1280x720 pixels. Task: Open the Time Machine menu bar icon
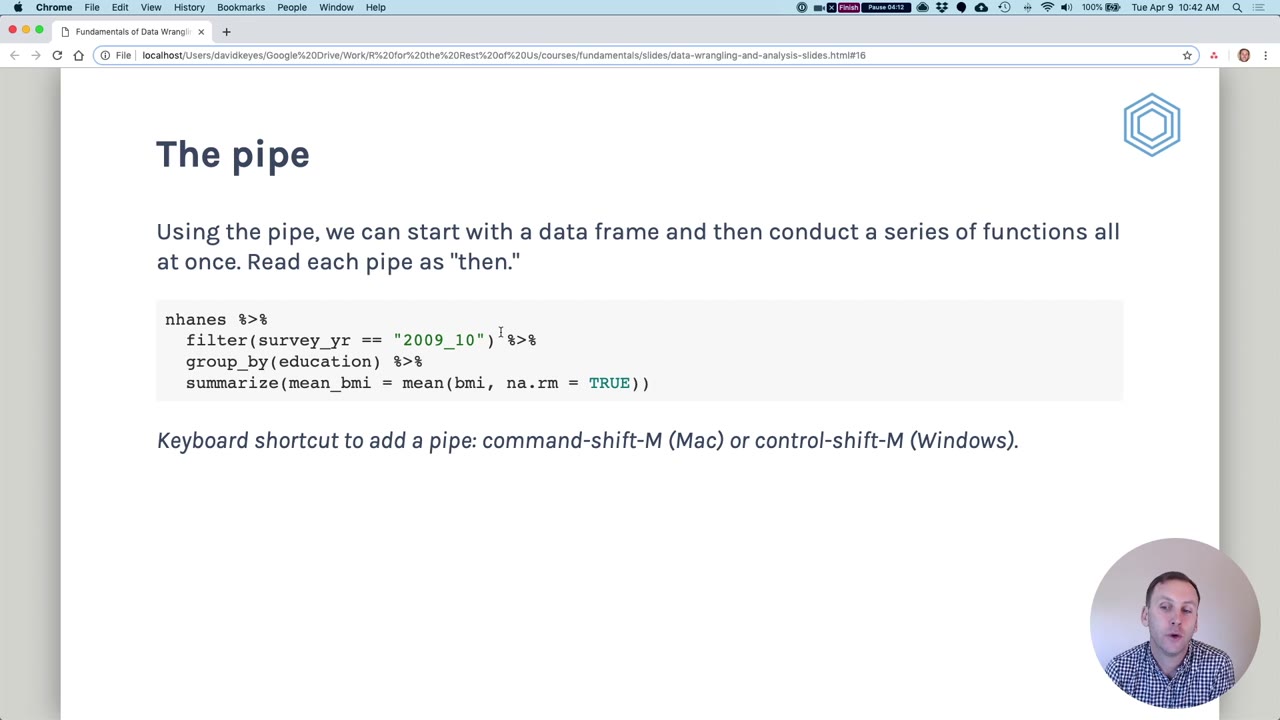tap(1004, 7)
